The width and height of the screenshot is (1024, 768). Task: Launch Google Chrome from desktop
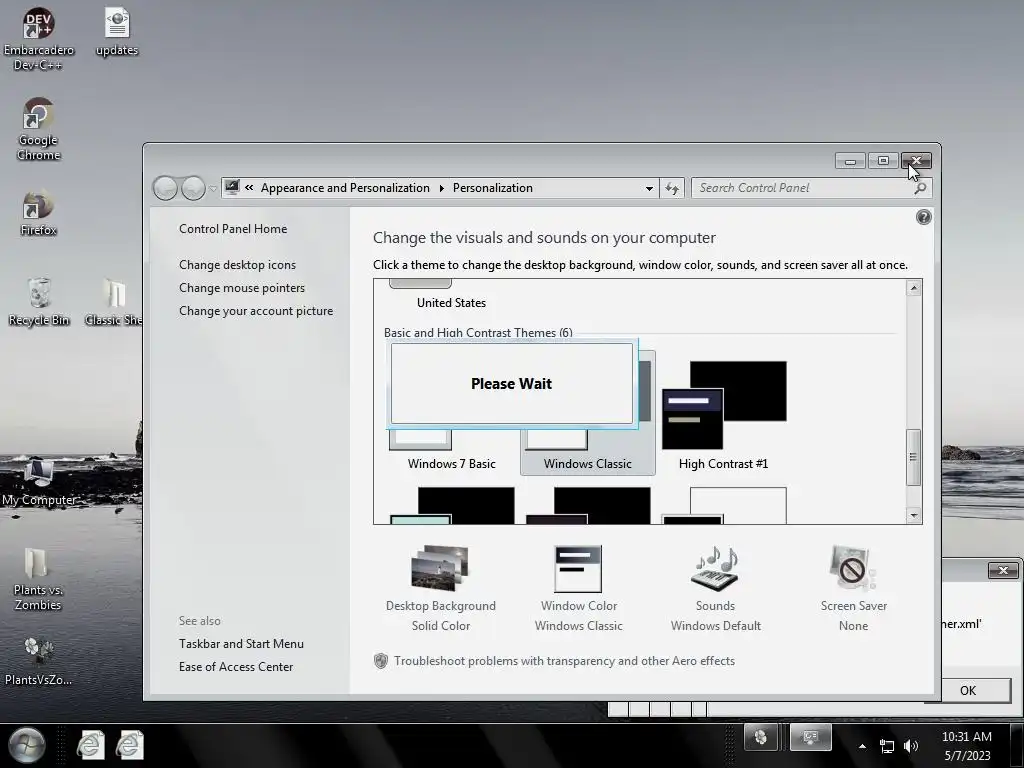(39, 129)
